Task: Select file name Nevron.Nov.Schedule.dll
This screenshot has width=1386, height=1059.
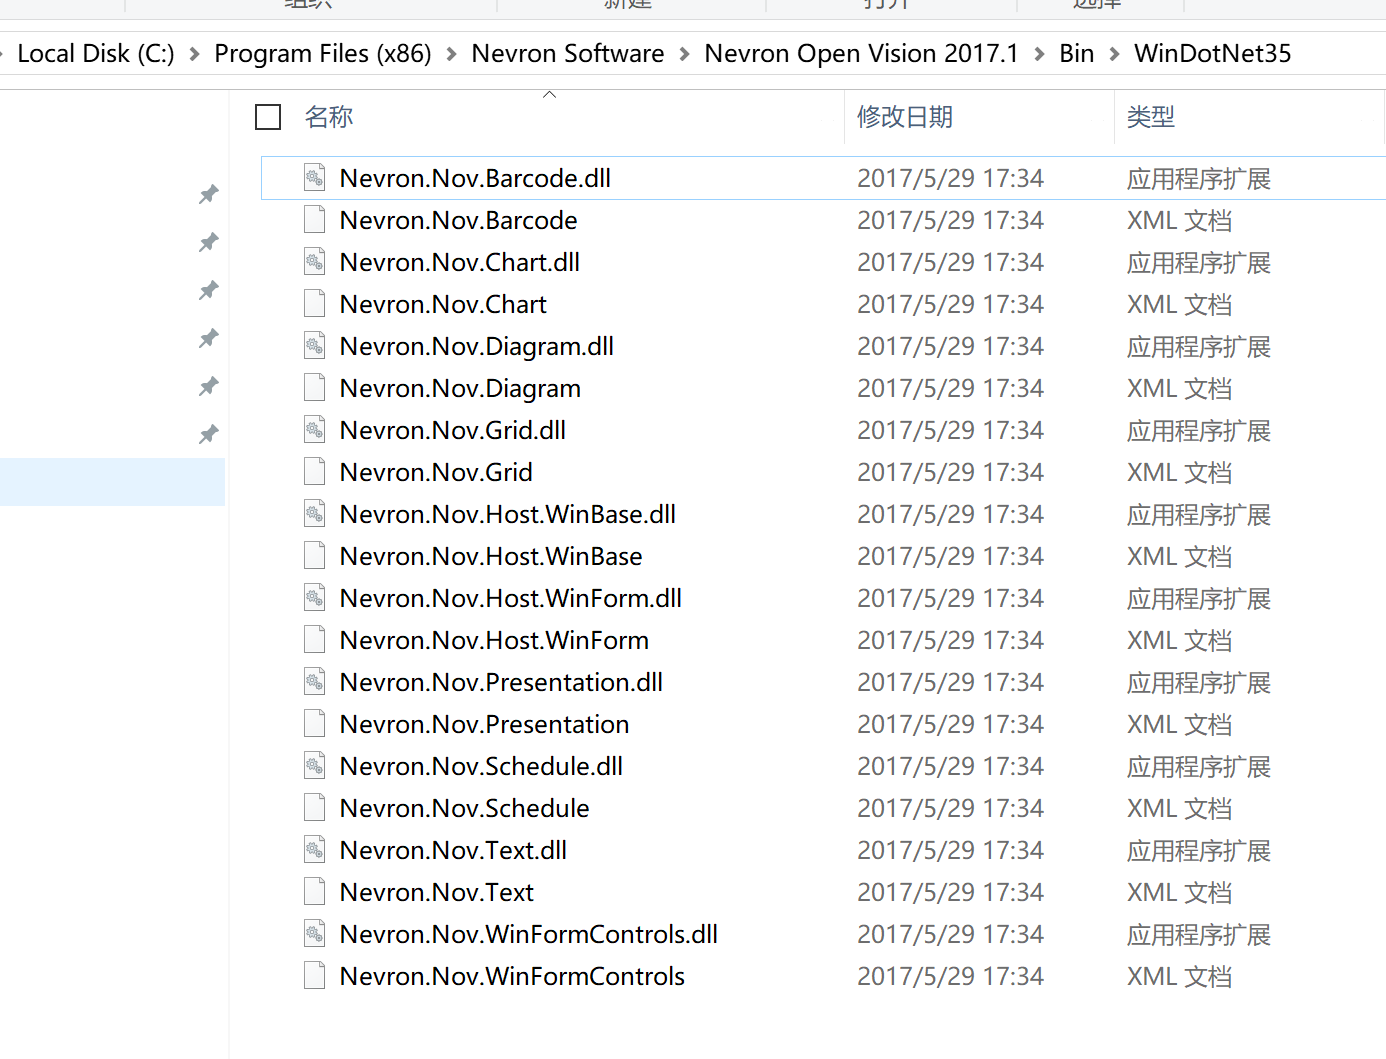Action: click(481, 766)
